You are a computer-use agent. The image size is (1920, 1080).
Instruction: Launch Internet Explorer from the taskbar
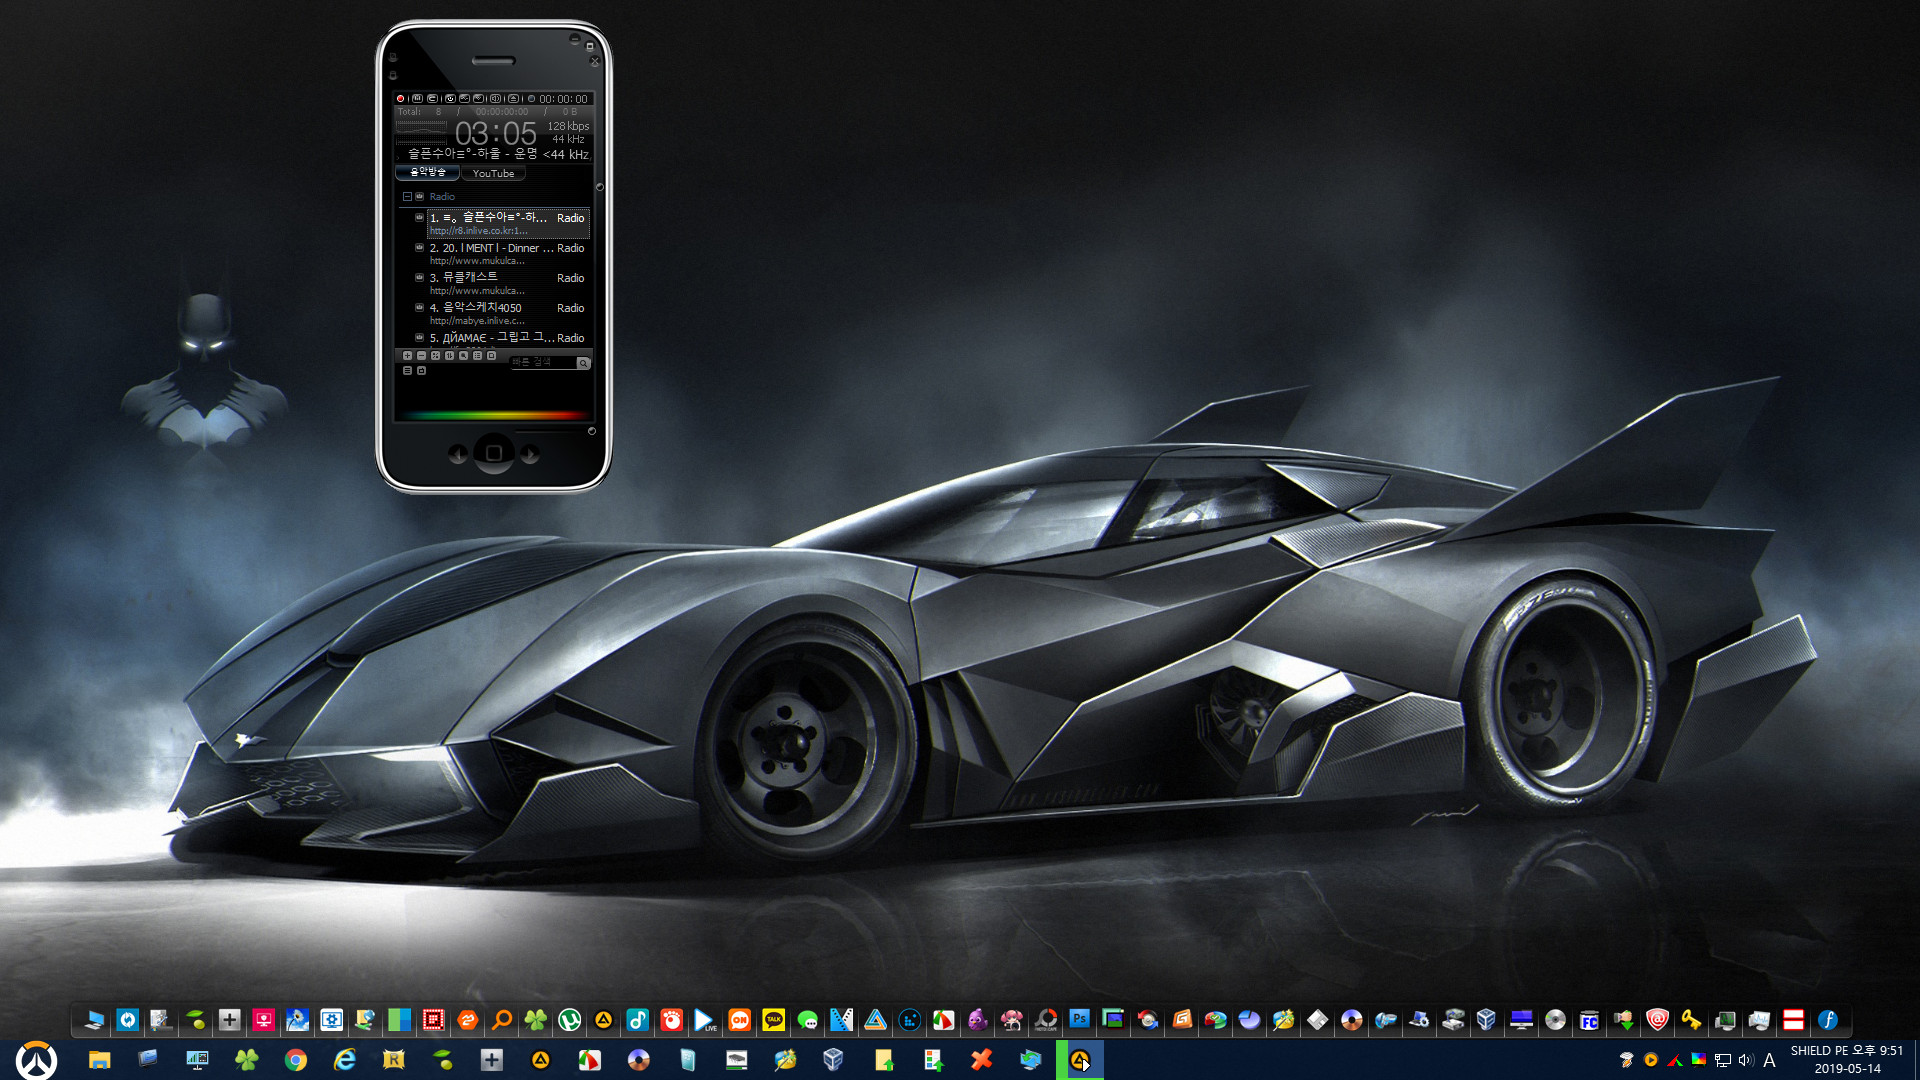[x=344, y=1060]
